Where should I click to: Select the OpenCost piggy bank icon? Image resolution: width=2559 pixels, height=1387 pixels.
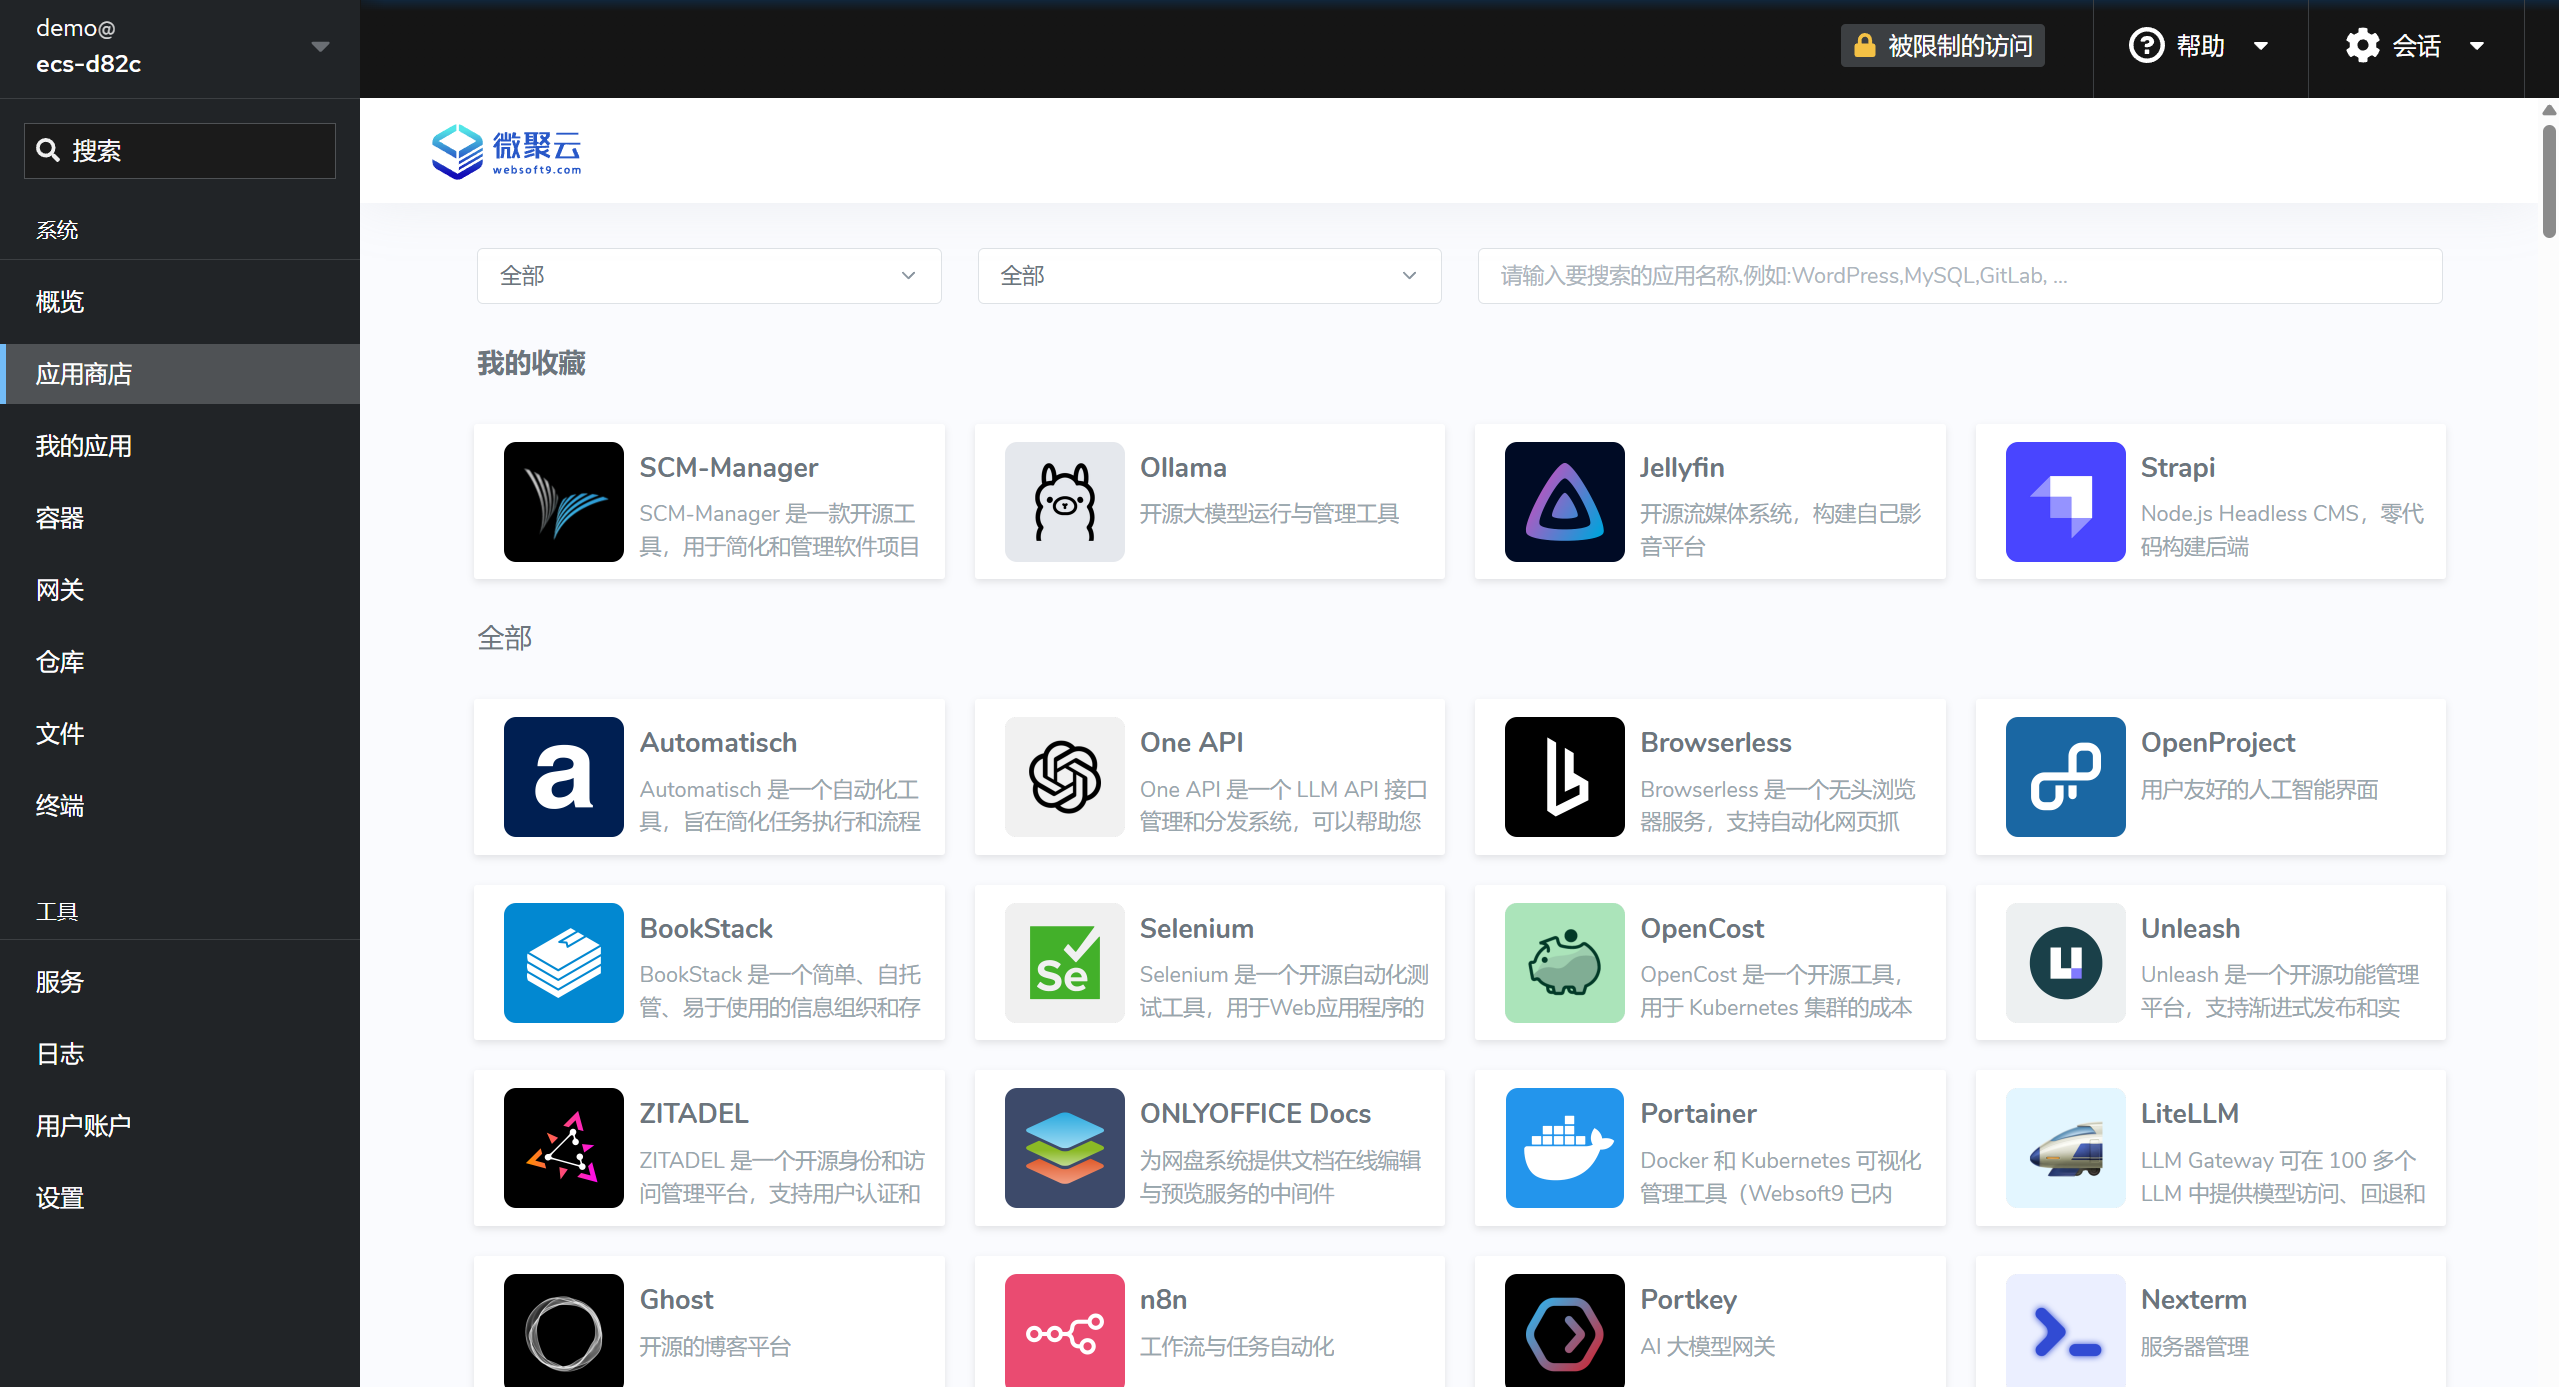click(1564, 963)
